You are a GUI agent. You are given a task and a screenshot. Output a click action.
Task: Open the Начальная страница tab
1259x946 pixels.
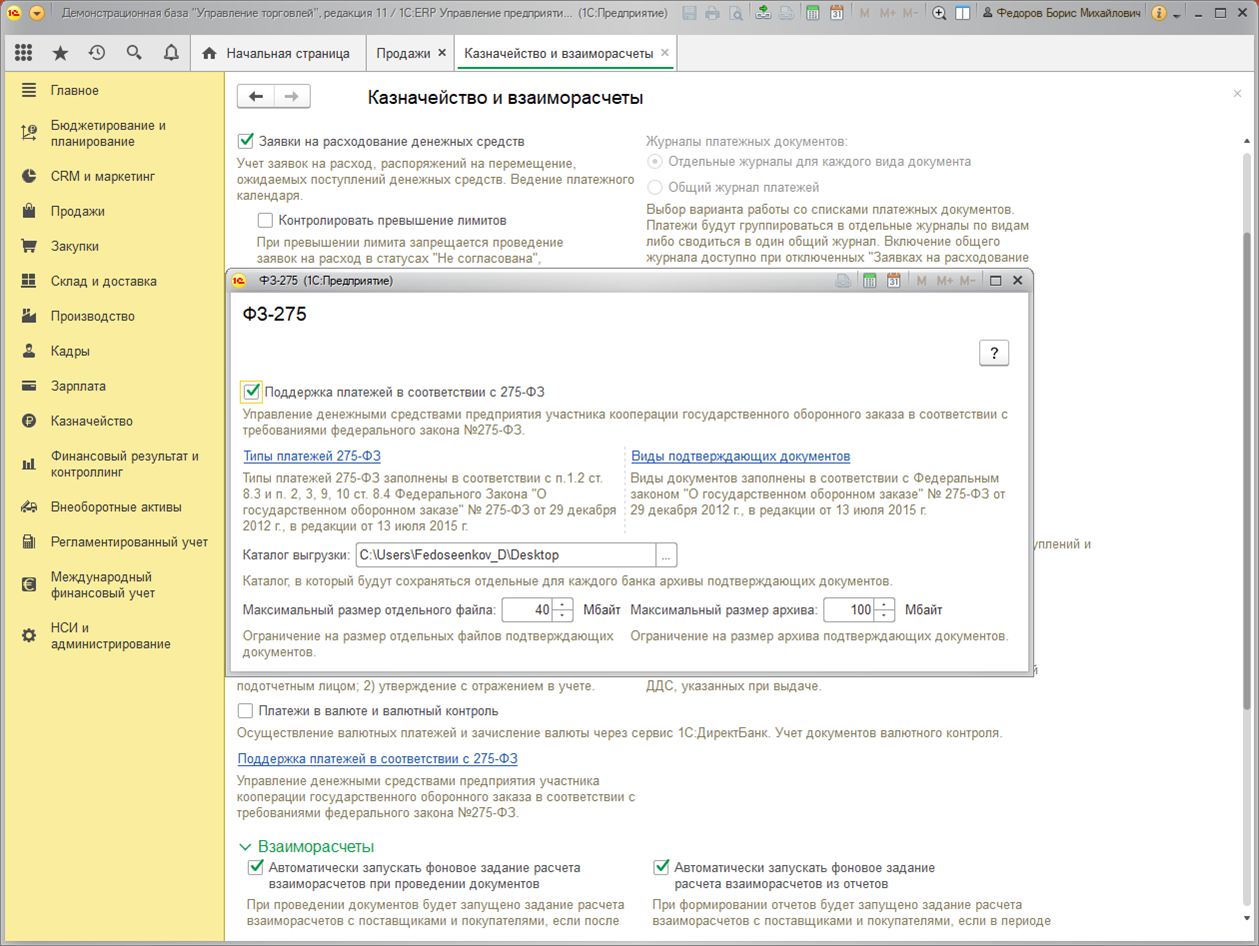pyautogui.click(x=277, y=53)
